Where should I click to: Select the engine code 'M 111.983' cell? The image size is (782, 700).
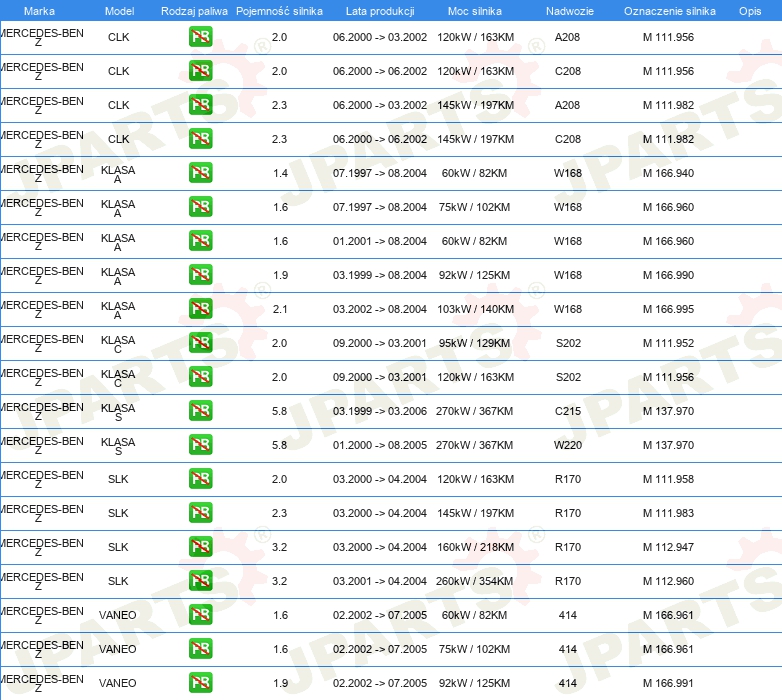point(668,513)
